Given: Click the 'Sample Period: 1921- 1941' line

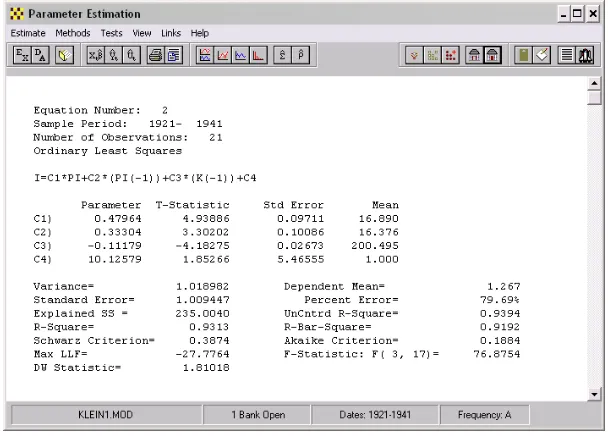Looking at the screenshot, I should point(128,124).
